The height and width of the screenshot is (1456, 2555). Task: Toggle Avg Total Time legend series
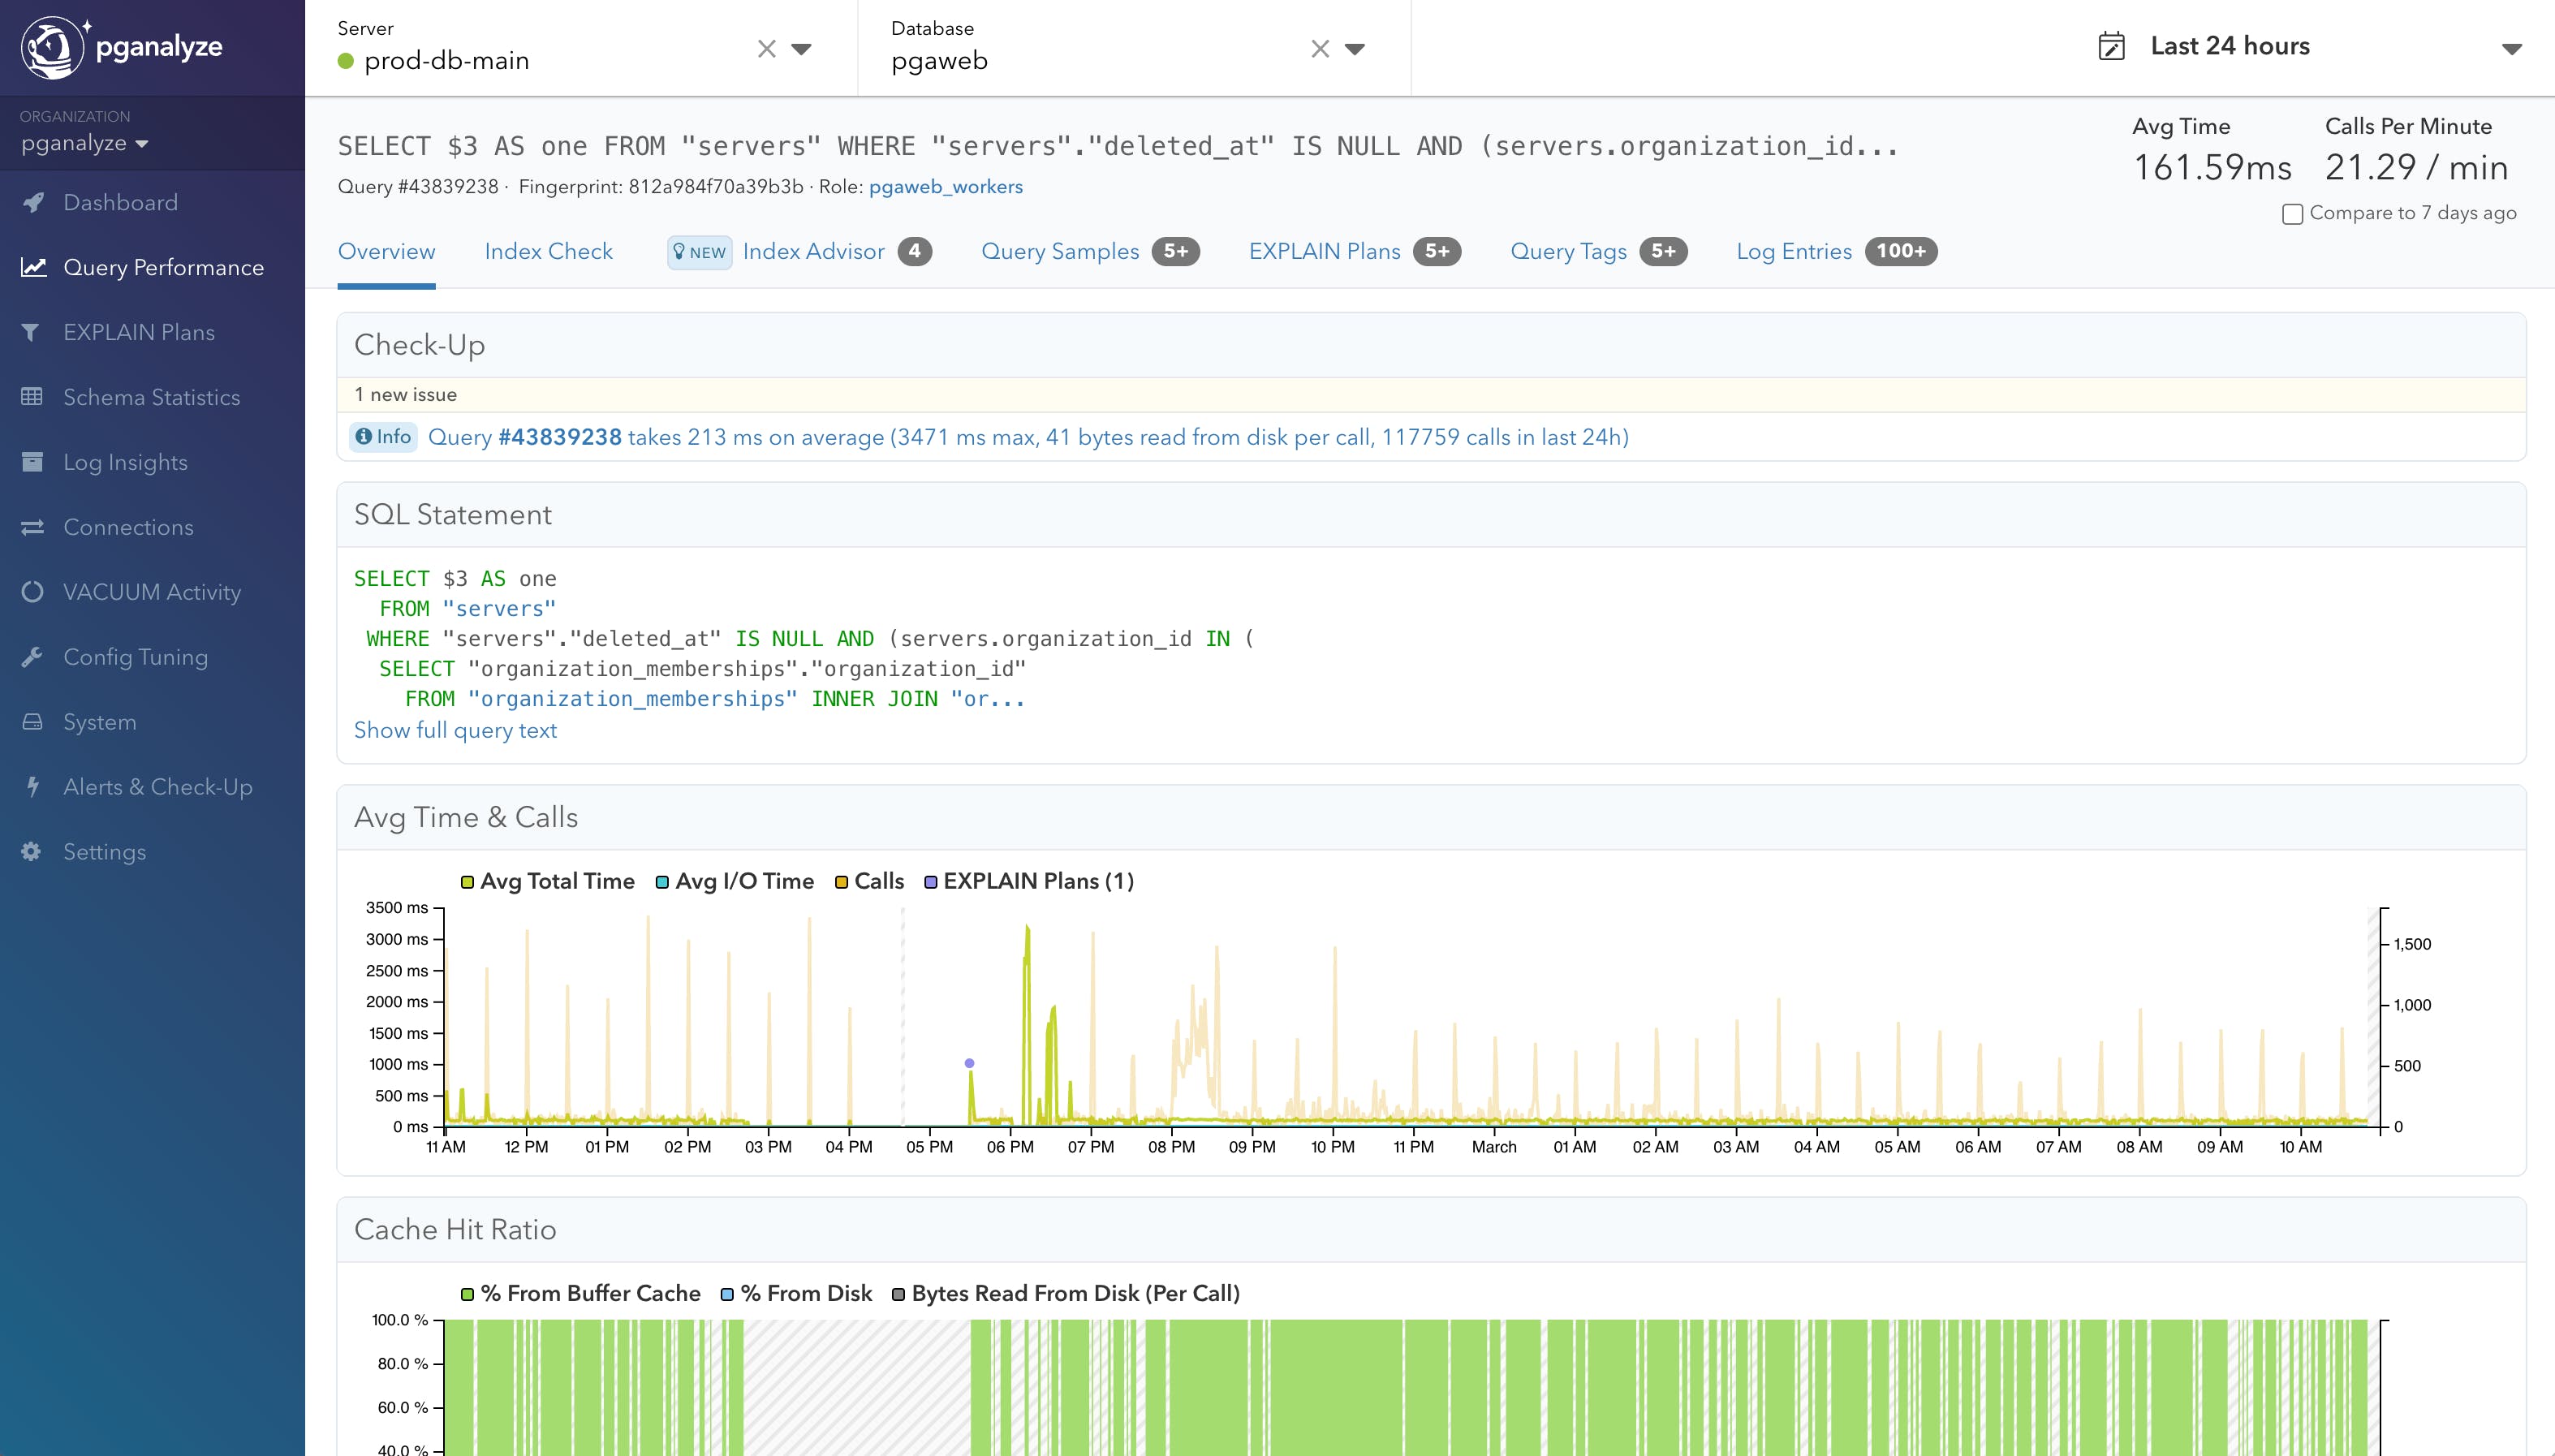tap(547, 882)
